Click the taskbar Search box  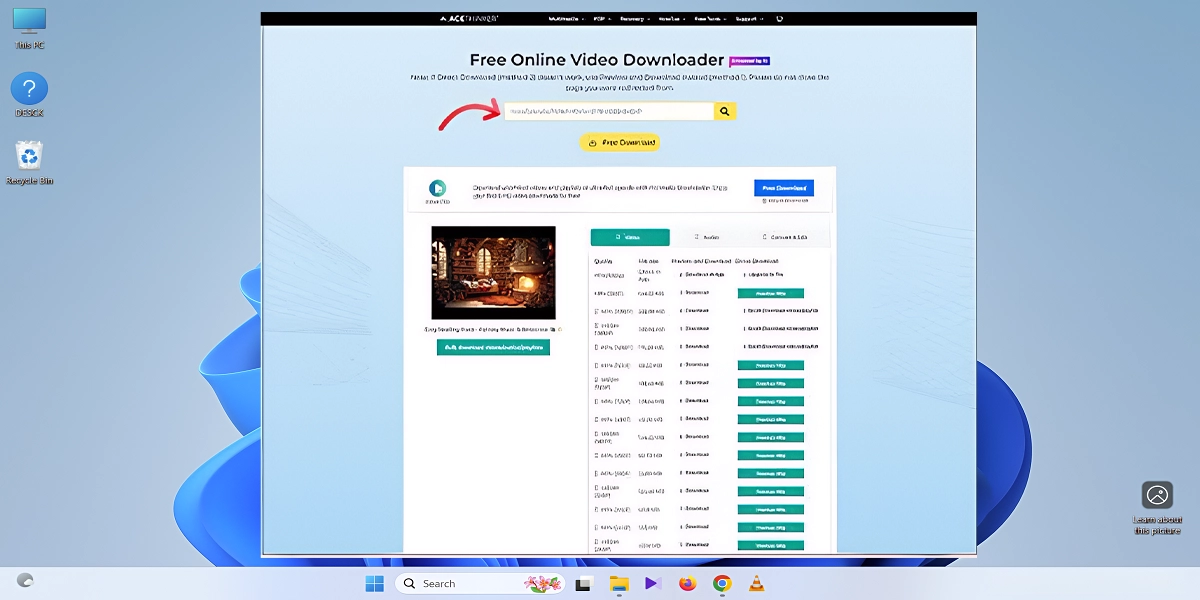click(x=480, y=583)
